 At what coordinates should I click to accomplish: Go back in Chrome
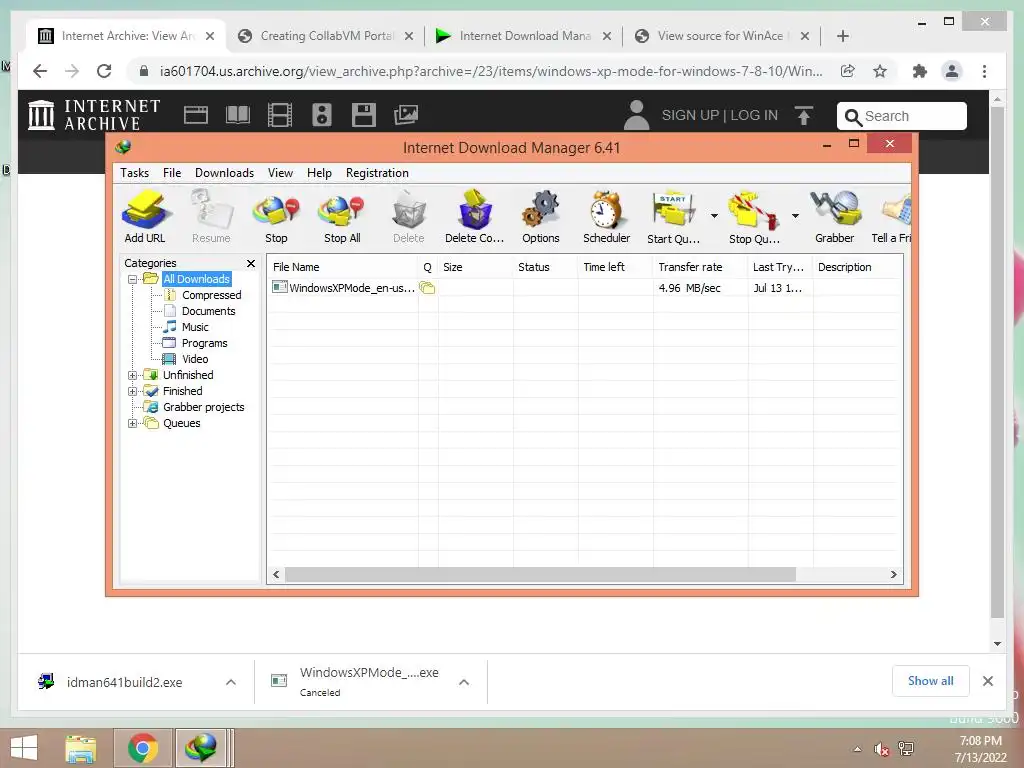[x=40, y=71]
